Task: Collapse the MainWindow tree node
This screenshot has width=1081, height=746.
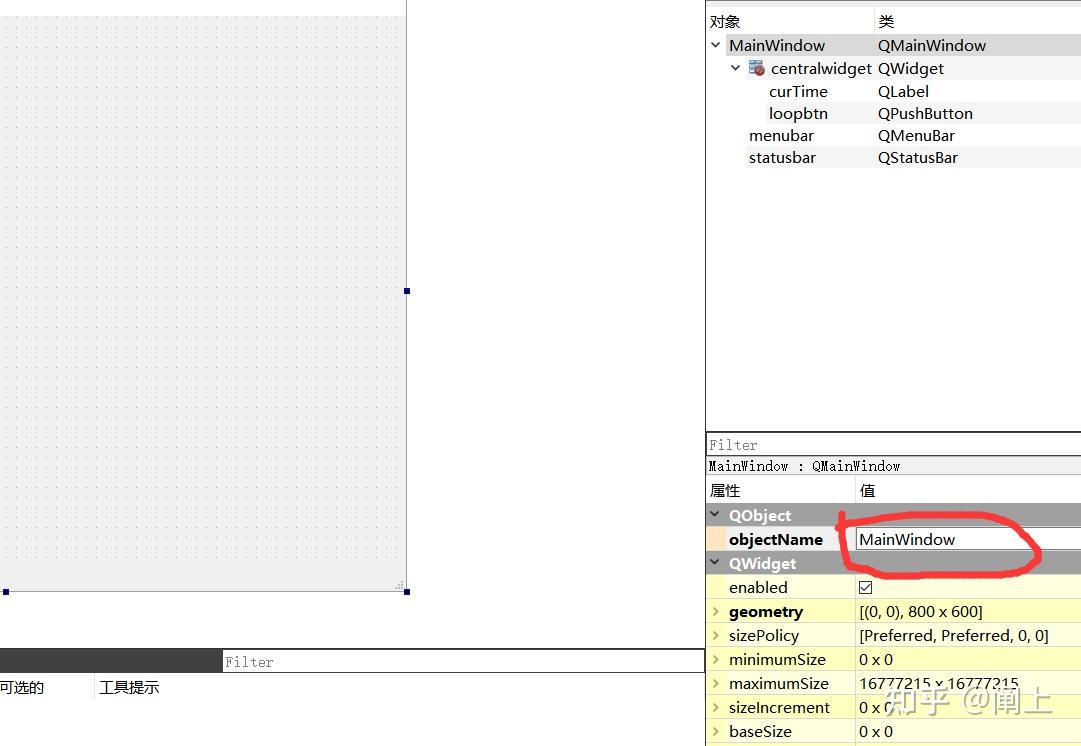Action: point(716,44)
